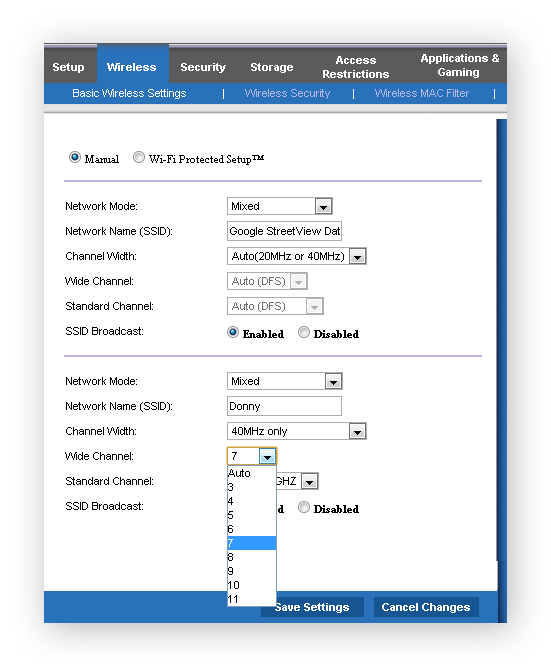Open the second Standard Channel GHZ dropdown arrow

pos(309,482)
